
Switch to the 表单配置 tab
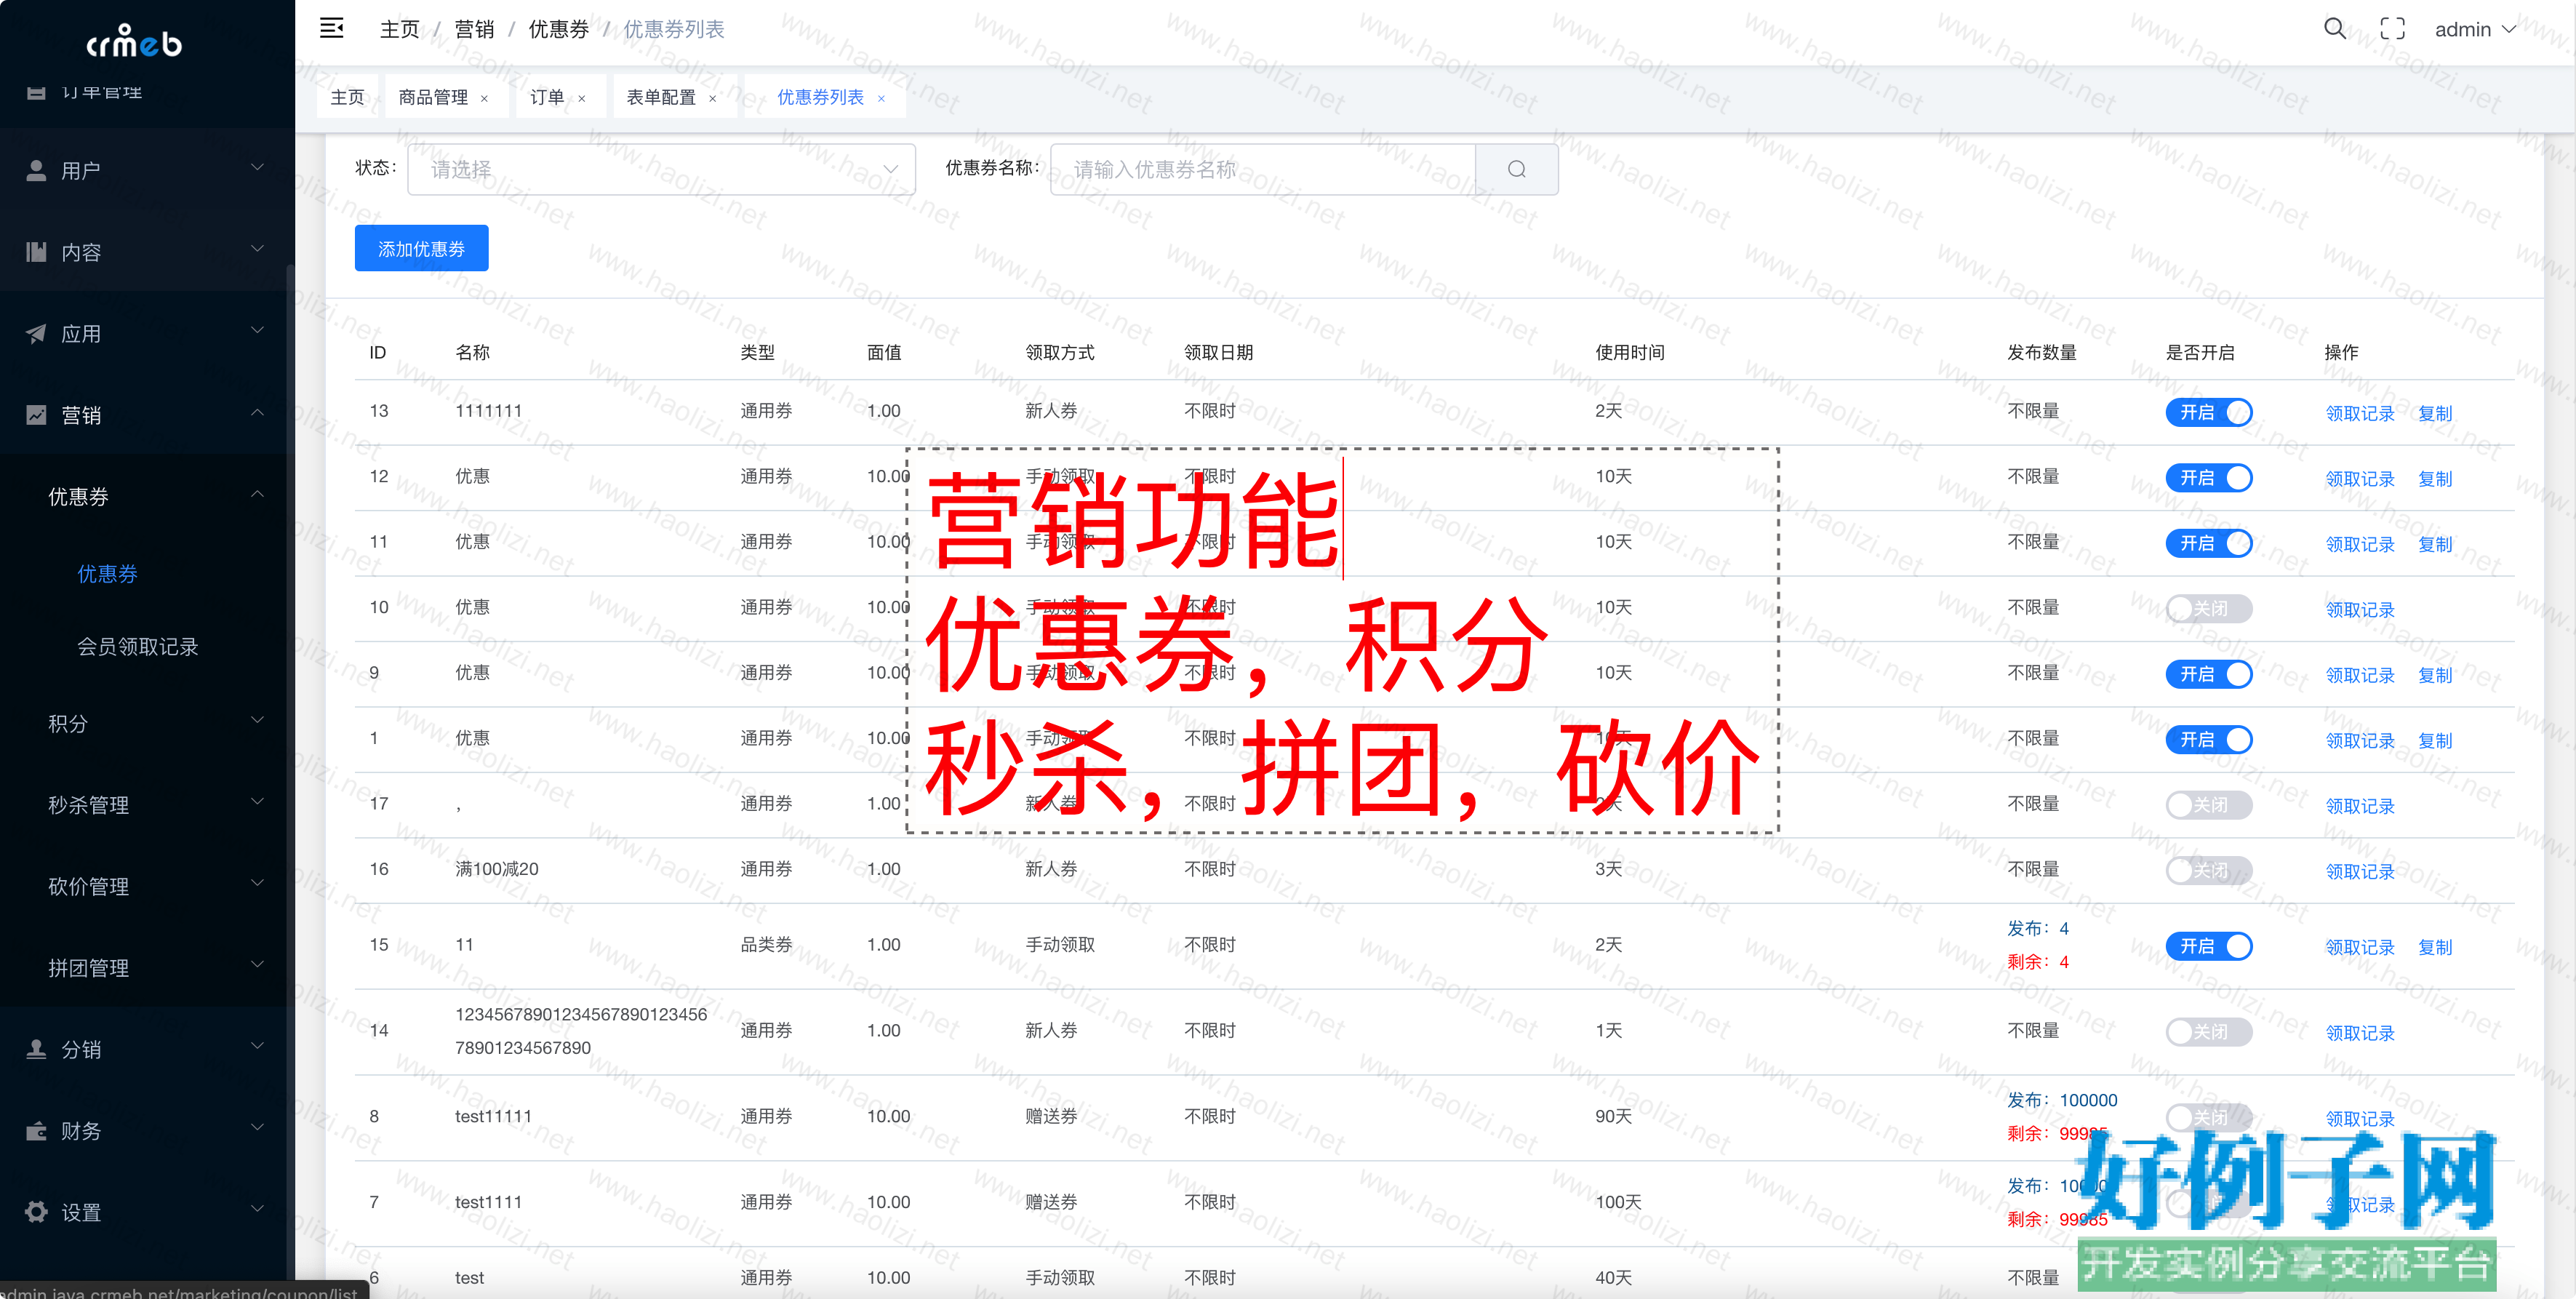[x=661, y=97]
